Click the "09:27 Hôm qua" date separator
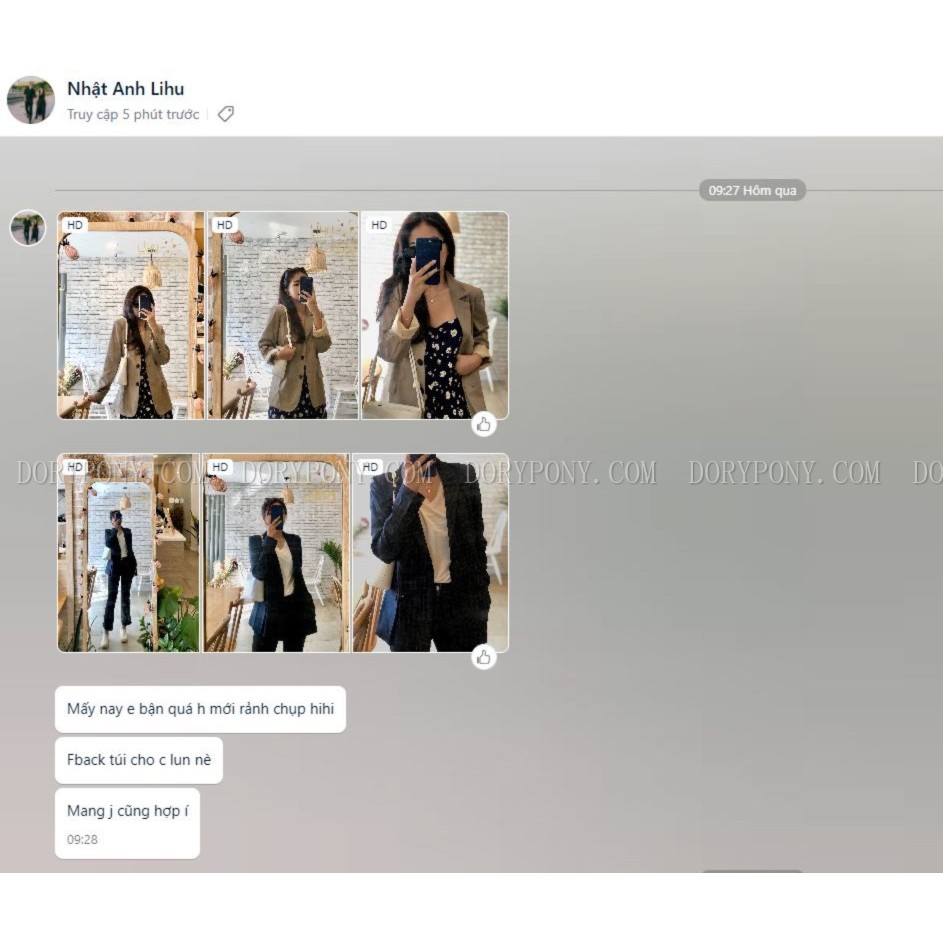 pyautogui.click(x=752, y=190)
